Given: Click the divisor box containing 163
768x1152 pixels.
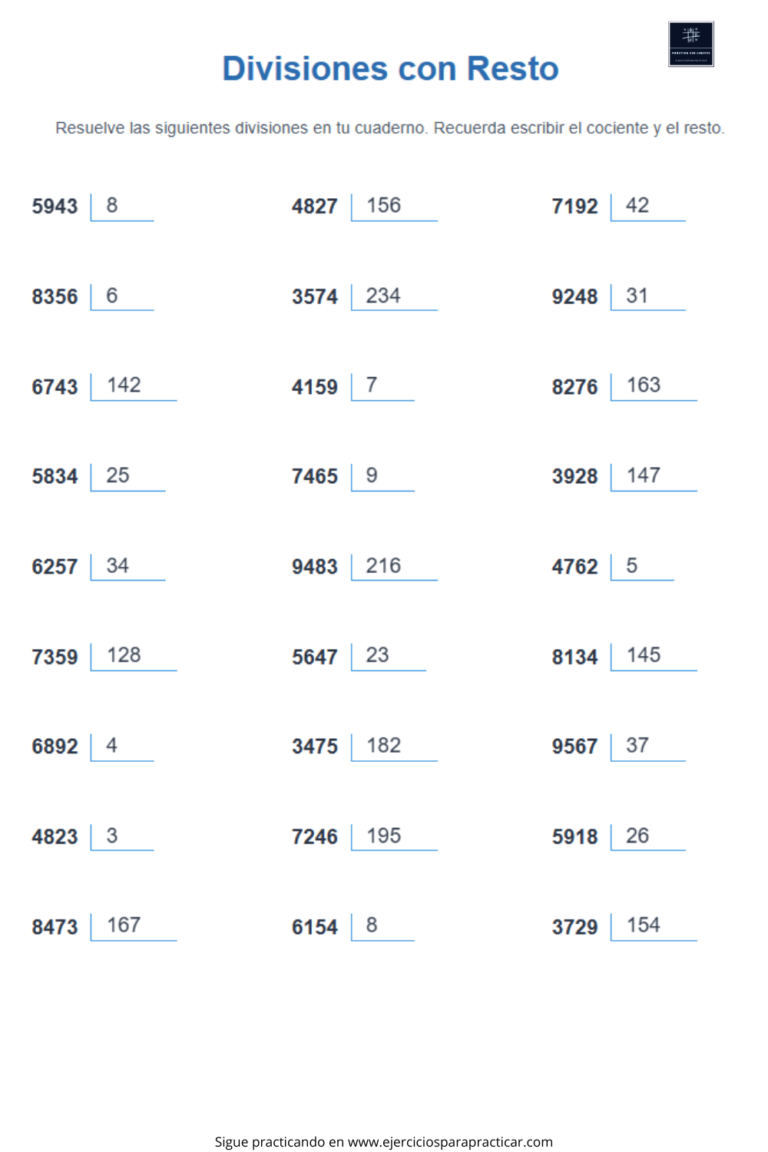Looking at the screenshot, I should 653,387.
